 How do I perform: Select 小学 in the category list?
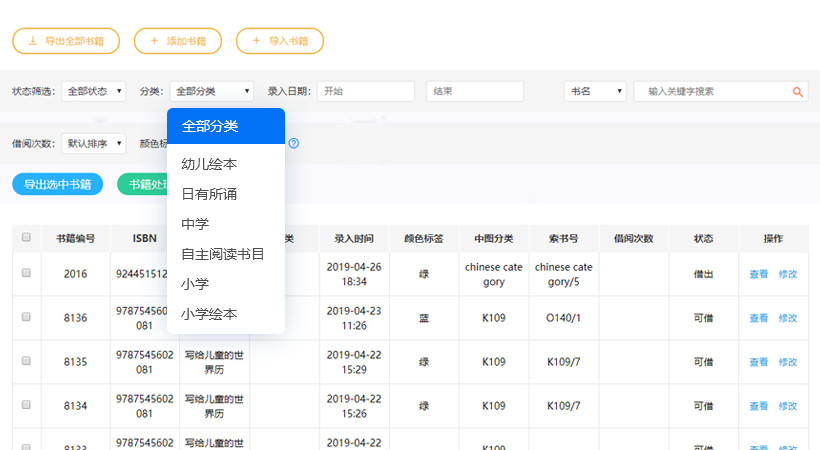coord(226,284)
